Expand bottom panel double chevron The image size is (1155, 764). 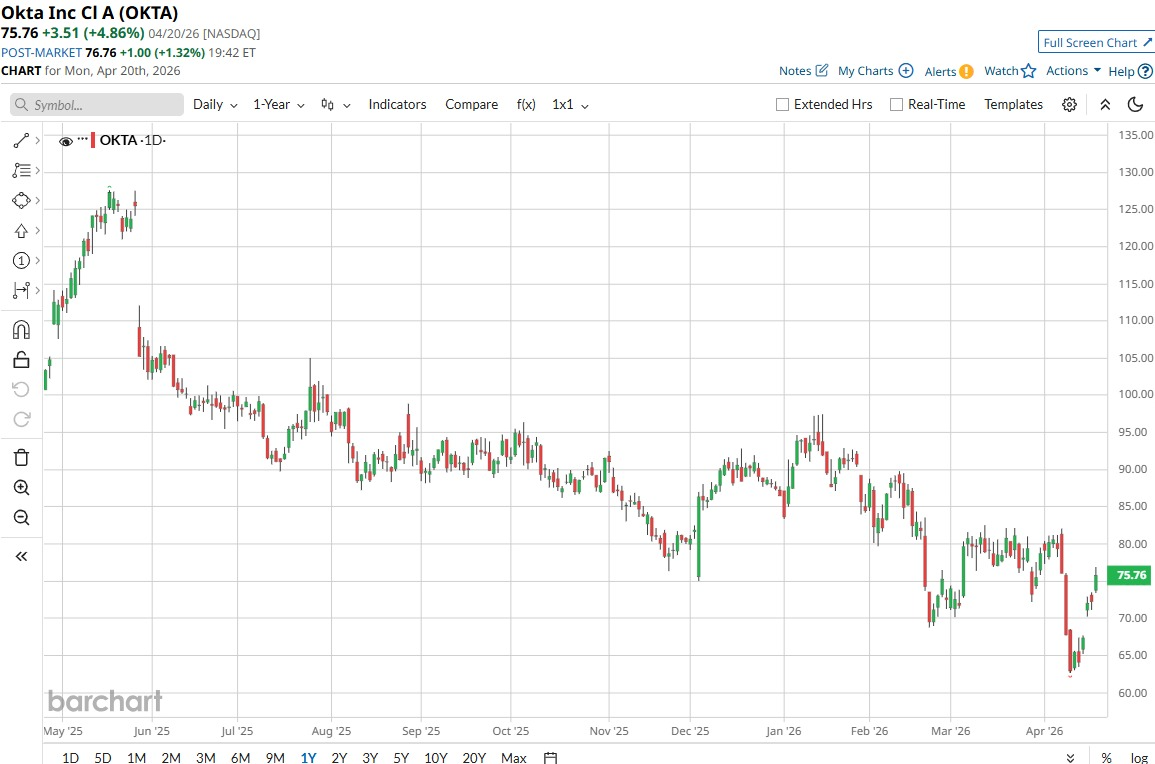pyautogui.click(x=1070, y=757)
